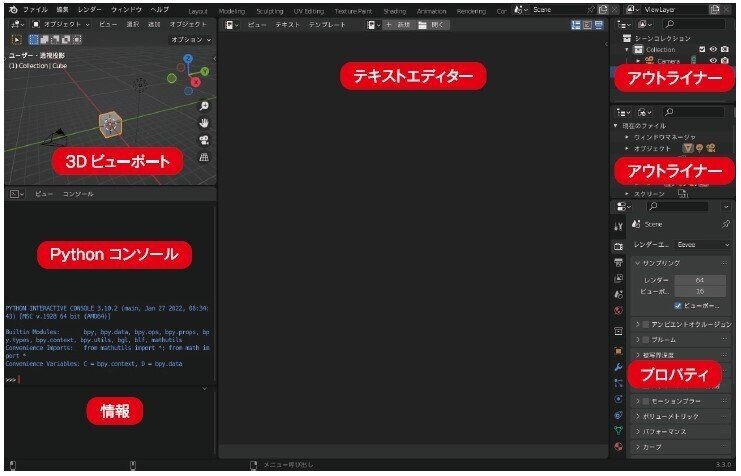The image size is (741, 476).
Task: Enable the ブルーム checkbox
Action: [x=646, y=340]
